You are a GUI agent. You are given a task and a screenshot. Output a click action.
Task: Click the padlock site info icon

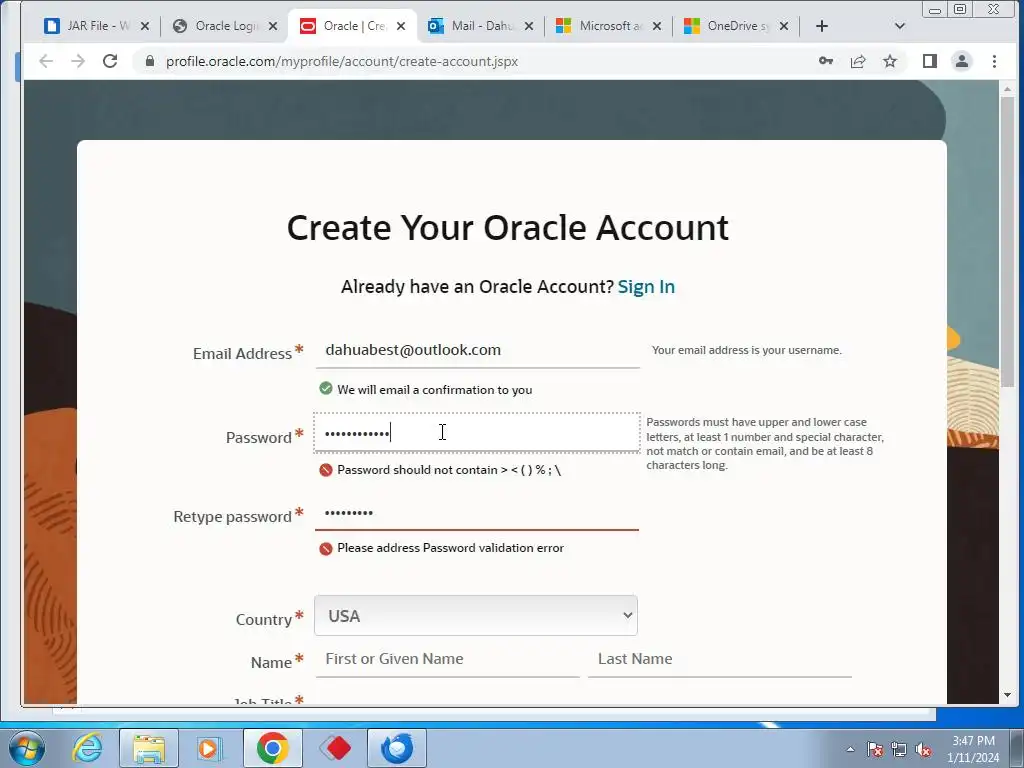tap(150, 61)
